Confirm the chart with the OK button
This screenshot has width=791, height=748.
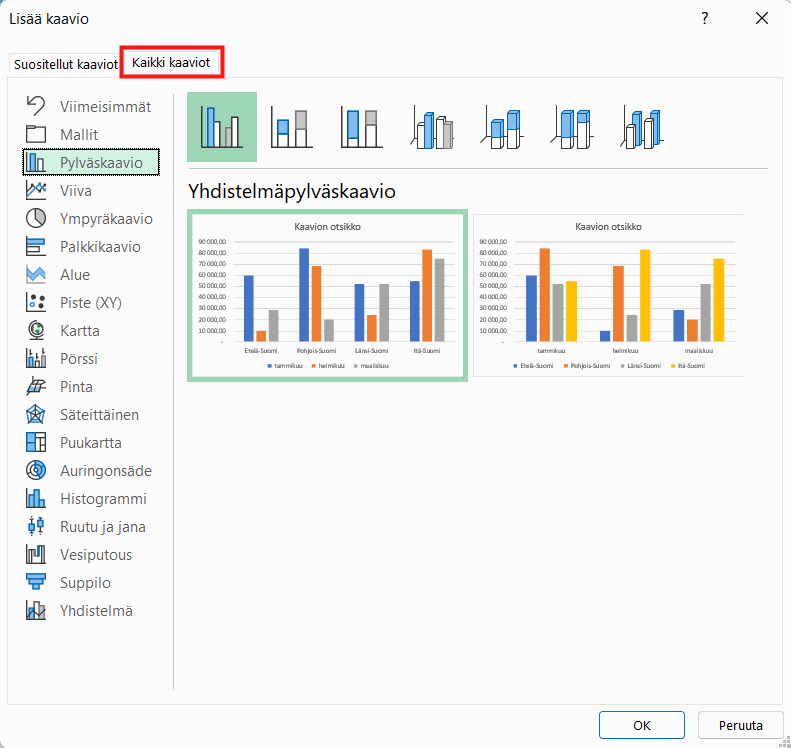[642, 725]
